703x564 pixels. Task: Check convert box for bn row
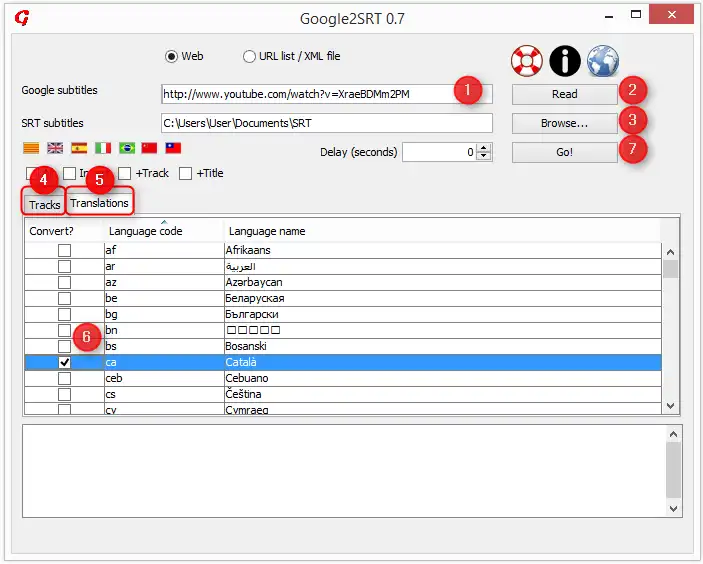pos(65,330)
